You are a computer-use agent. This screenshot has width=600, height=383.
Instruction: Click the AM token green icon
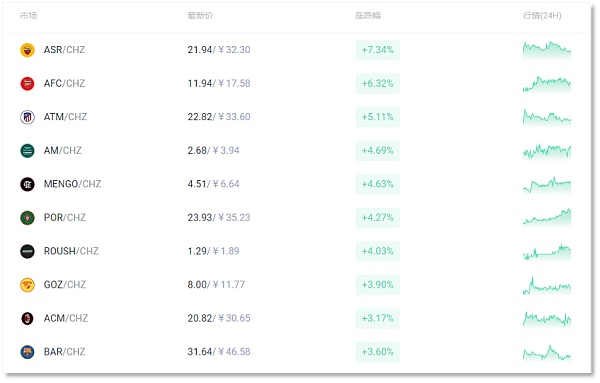[27, 151]
